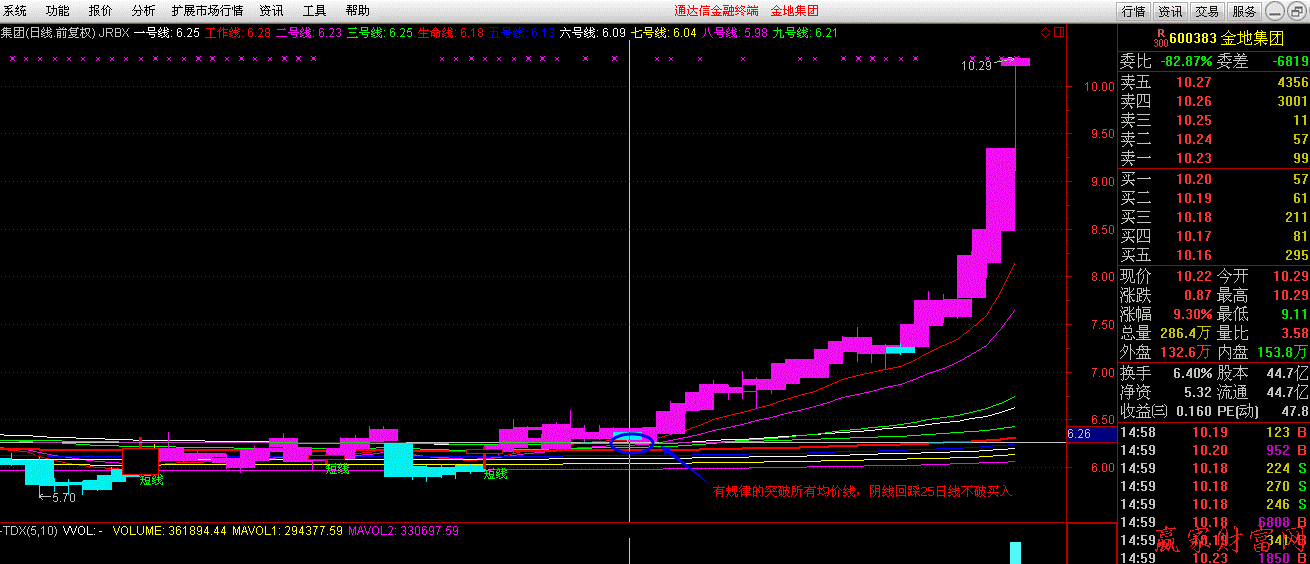Open the 工具 menu
1310x564 pixels.
[x=314, y=11]
